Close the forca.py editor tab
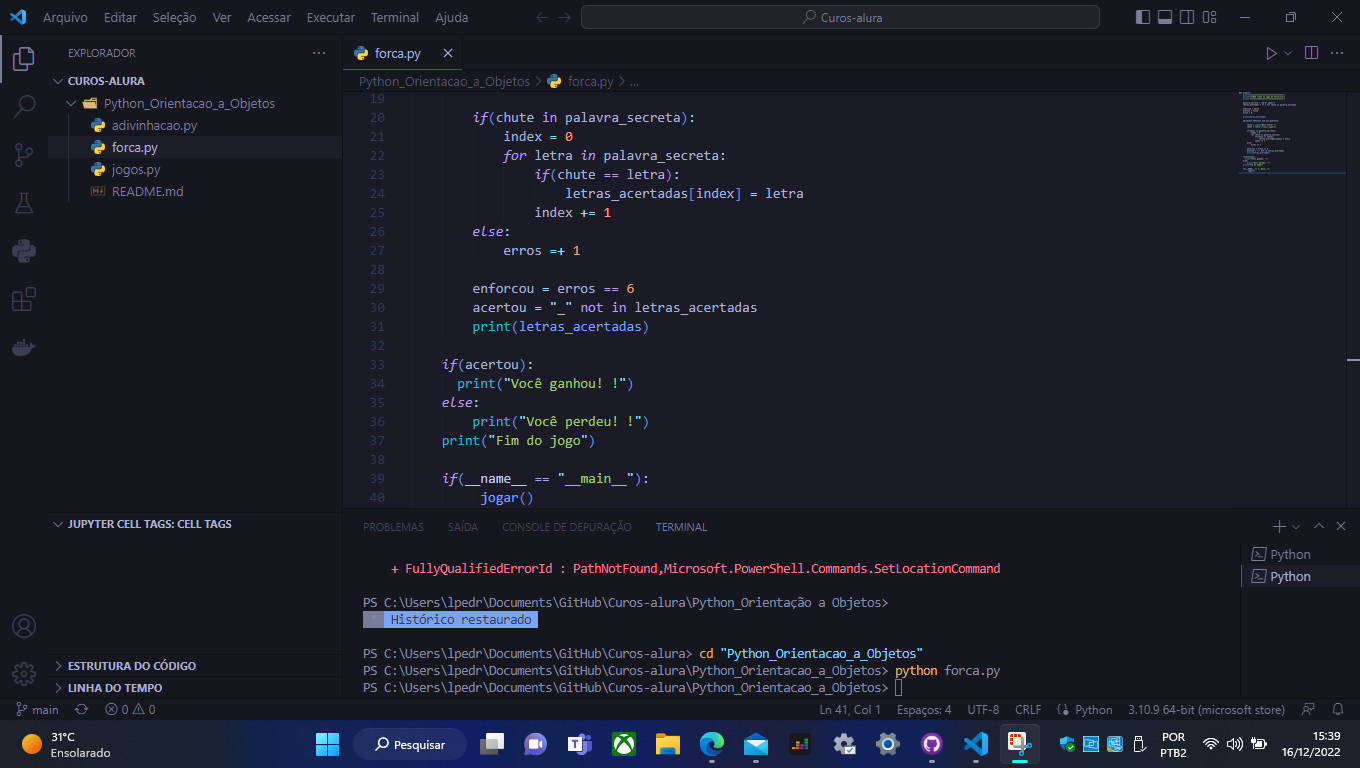 click(447, 53)
